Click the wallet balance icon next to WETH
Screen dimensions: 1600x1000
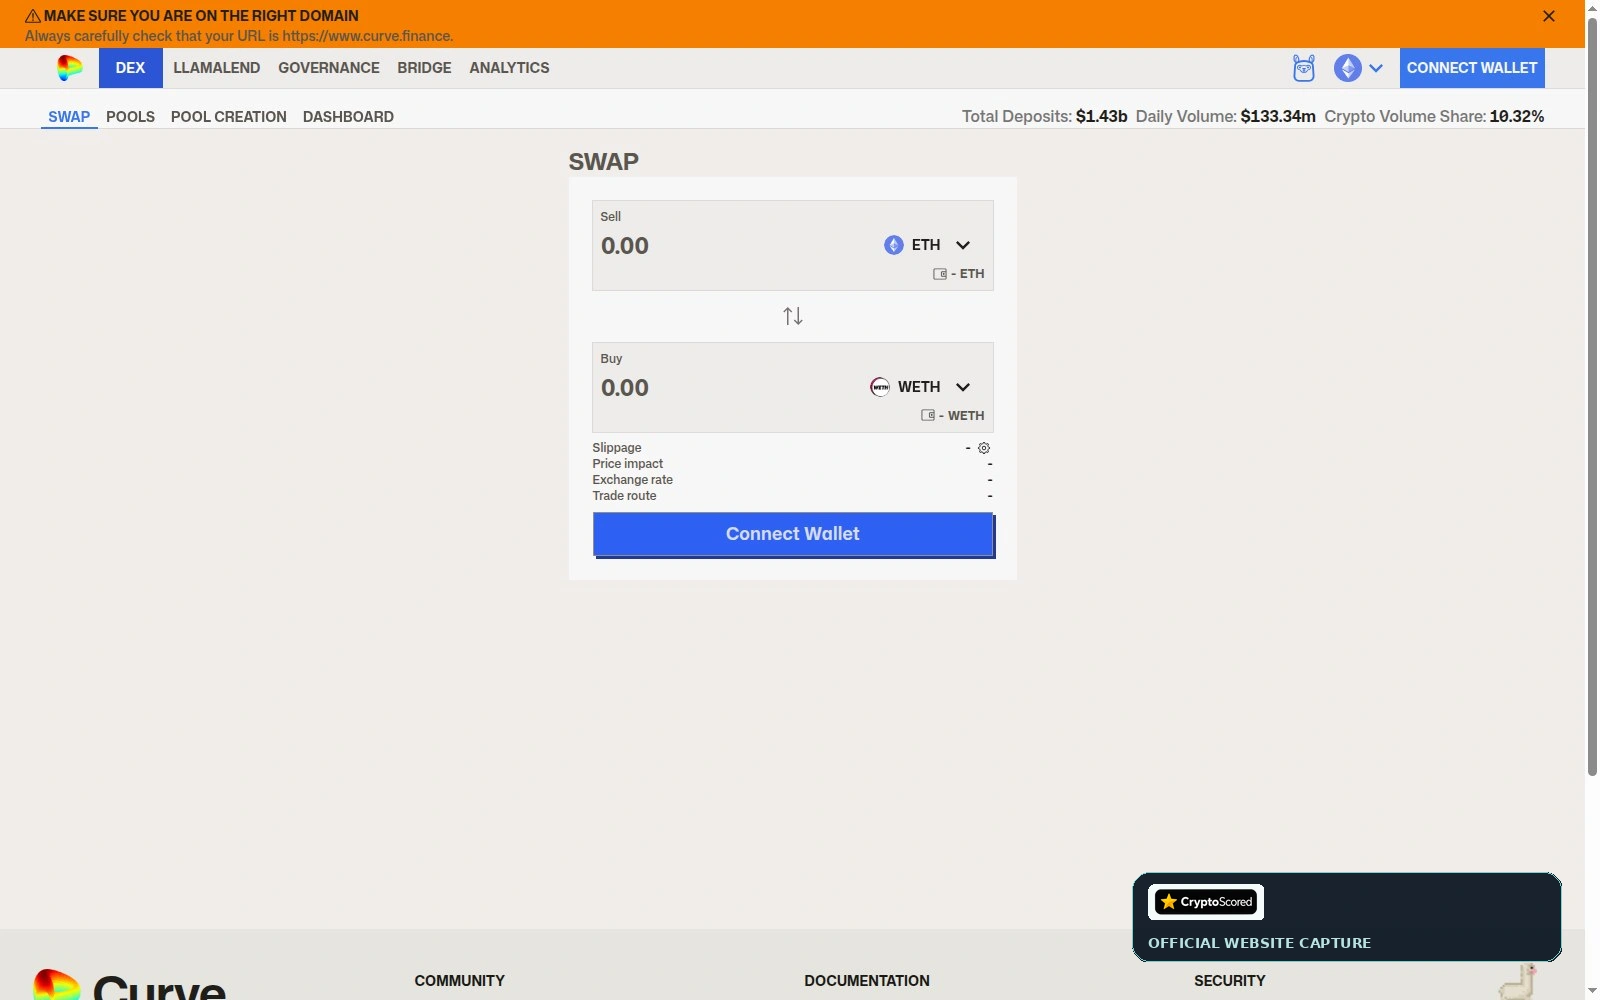click(x=928, y=416)
